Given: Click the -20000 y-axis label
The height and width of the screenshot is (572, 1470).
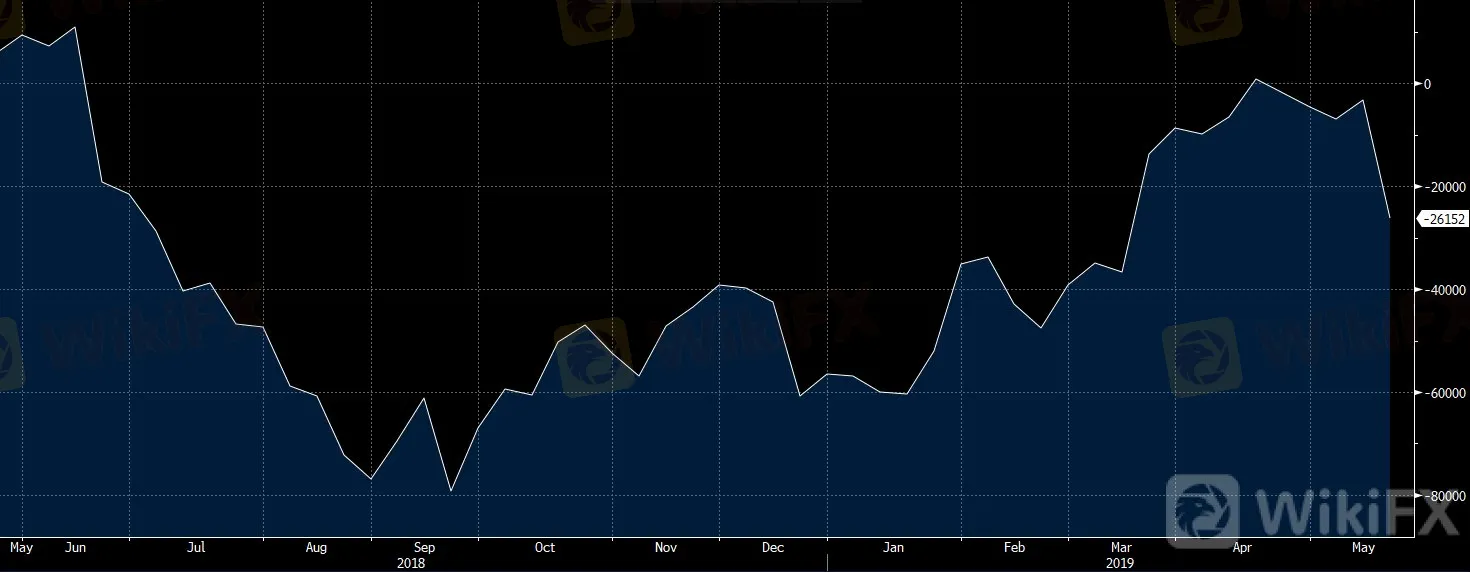Looking at the screenshot, I should tap(1441, 187).
